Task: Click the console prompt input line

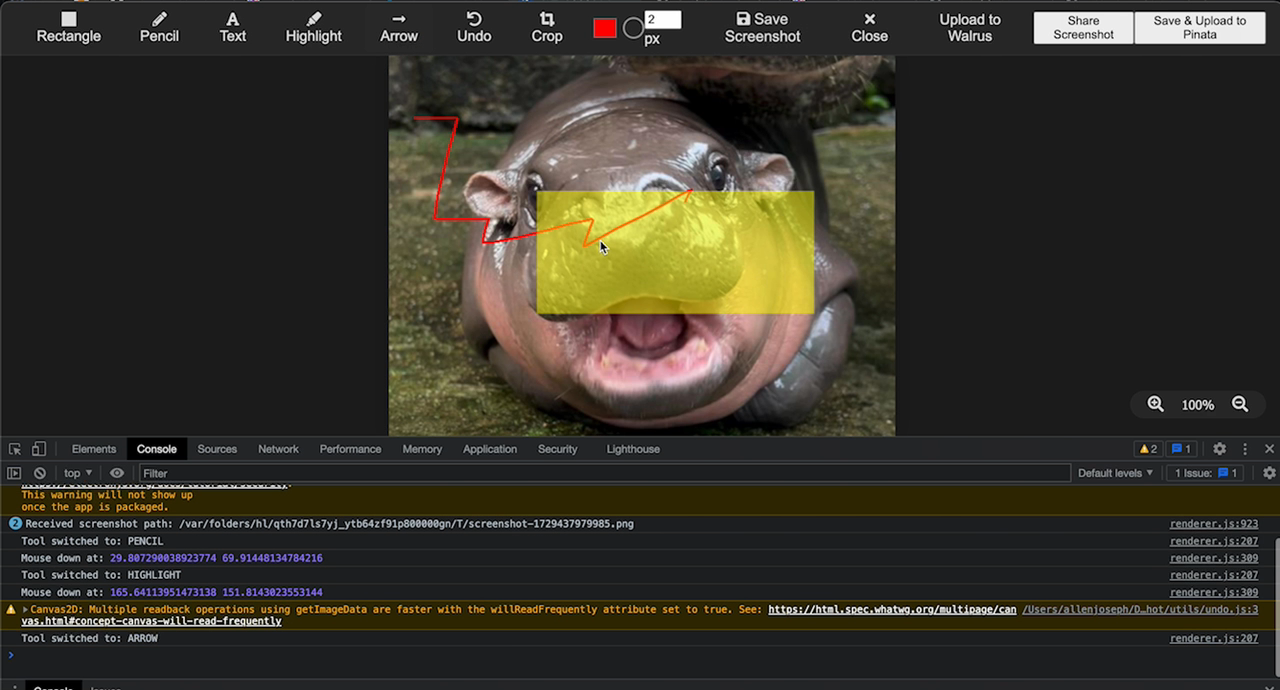Action: click(x=640, y=655)
